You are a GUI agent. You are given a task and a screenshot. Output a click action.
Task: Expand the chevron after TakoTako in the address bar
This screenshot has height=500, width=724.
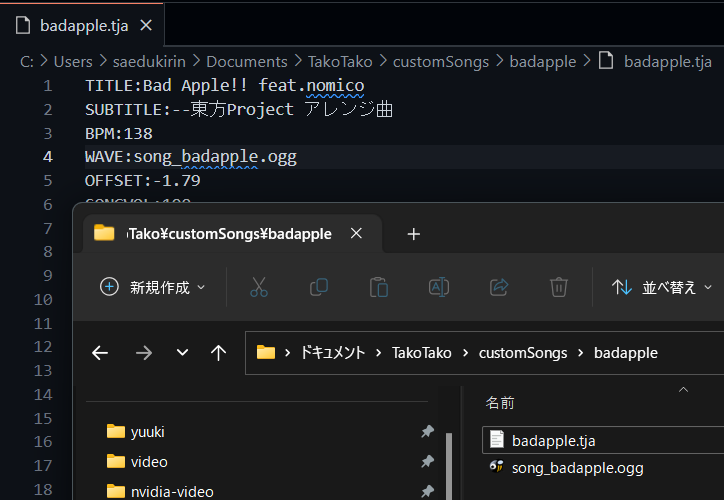pyautogui.click(x=465, y=353)
